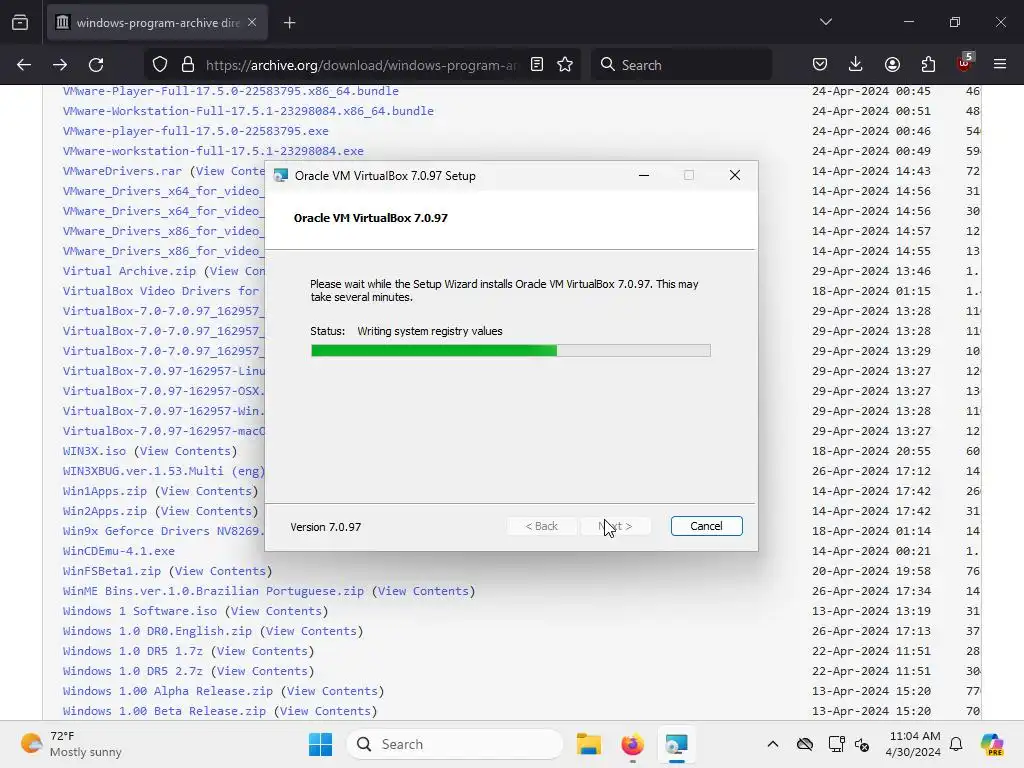Open the Windows Start menu
The height and width of the screenshot is (768, 1024).
(320, 744)
